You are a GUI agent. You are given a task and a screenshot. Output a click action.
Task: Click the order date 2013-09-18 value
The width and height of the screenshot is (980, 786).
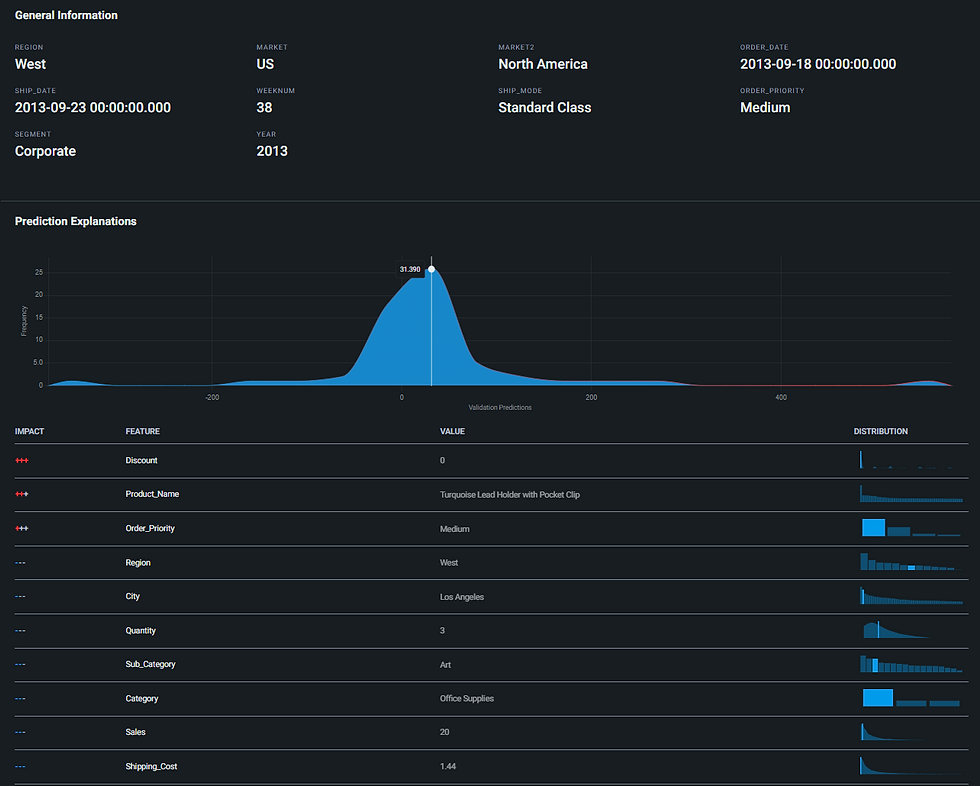[x=818, y=64]
